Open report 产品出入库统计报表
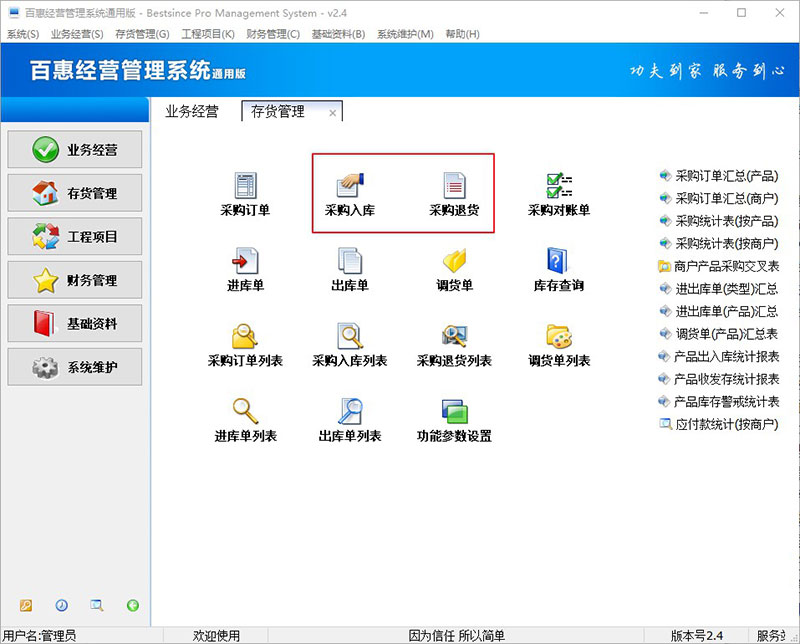 pos(719,357)
